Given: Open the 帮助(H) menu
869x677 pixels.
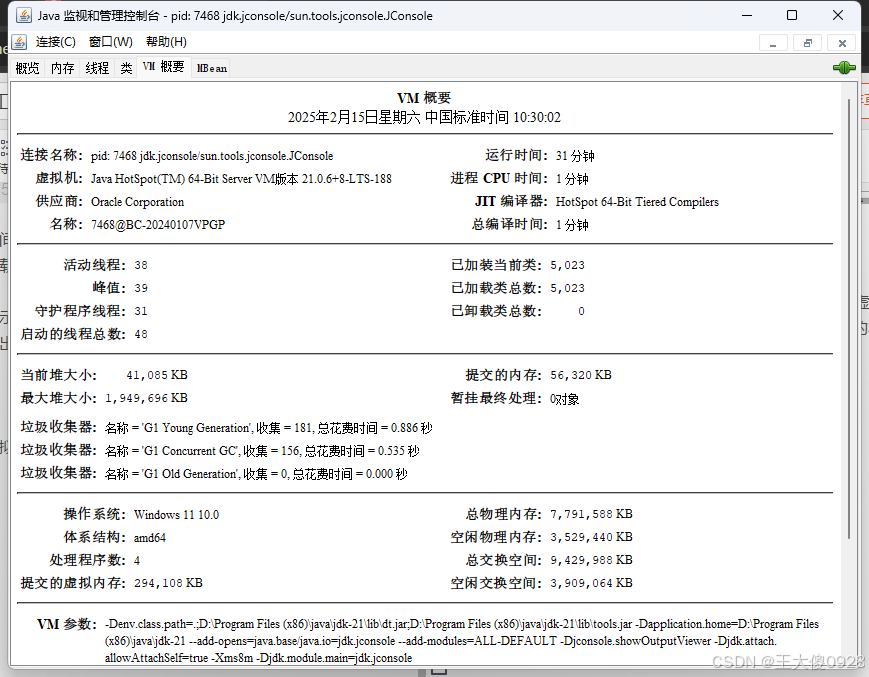Looking at the screenshot, I should 165,41.
